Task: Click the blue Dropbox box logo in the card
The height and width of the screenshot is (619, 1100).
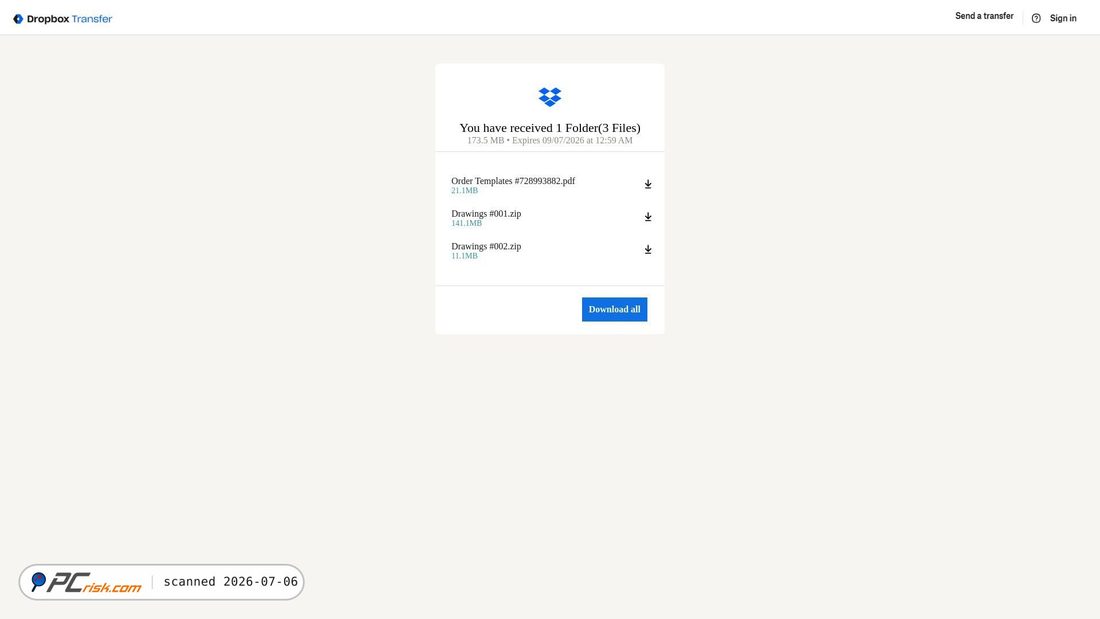Action: tap(550, 97)
